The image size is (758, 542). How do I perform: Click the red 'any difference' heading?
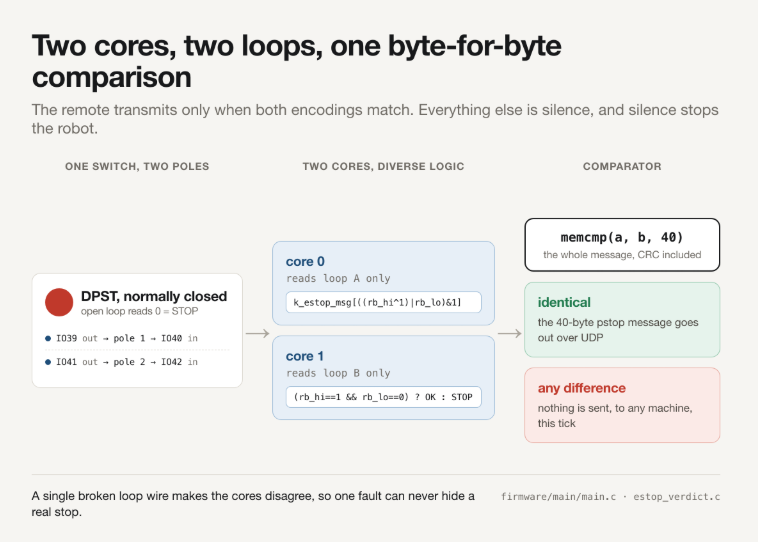(x=582, y=388)
